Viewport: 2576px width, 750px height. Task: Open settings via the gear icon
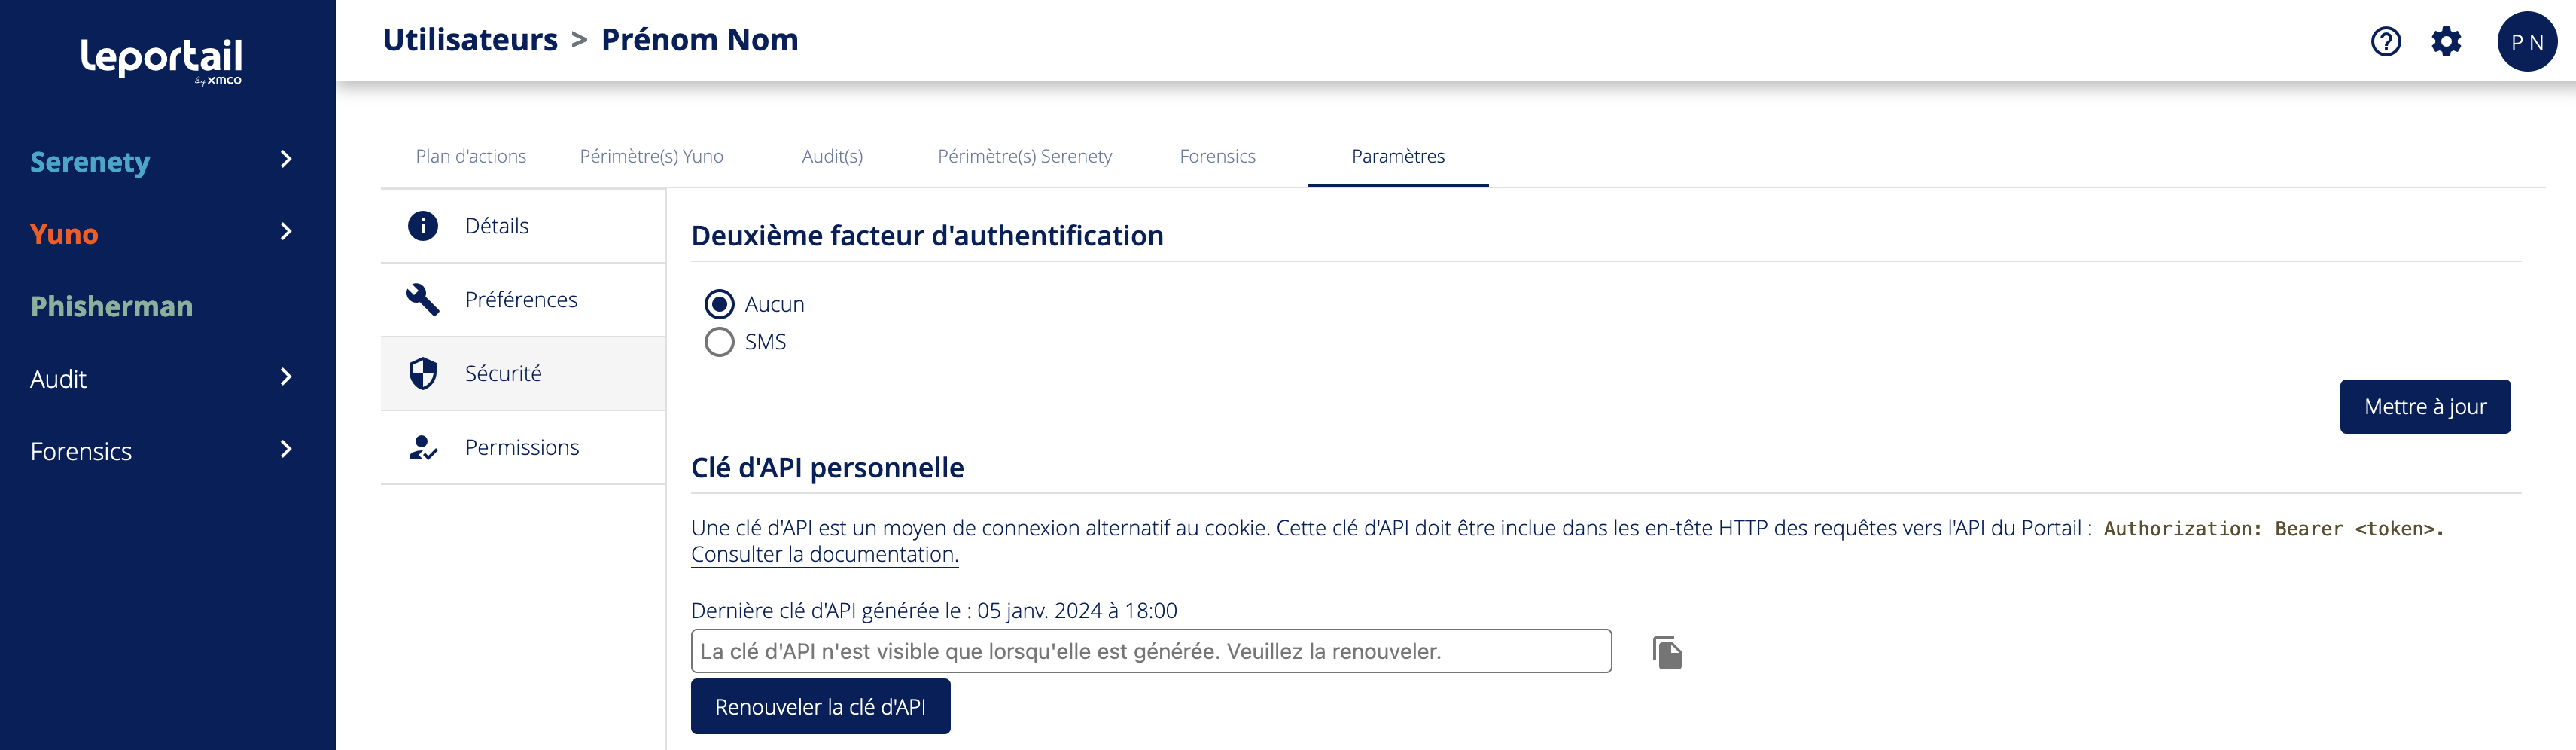pyautogui.click(x=2446, y=42)
